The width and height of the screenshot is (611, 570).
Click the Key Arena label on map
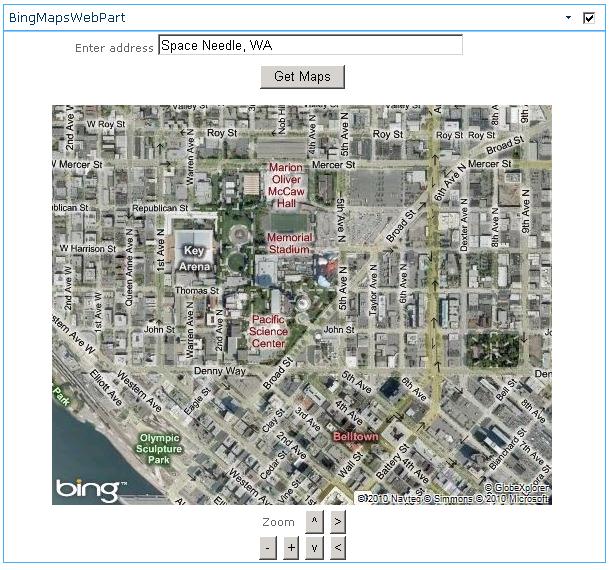(x=194, y=258)
